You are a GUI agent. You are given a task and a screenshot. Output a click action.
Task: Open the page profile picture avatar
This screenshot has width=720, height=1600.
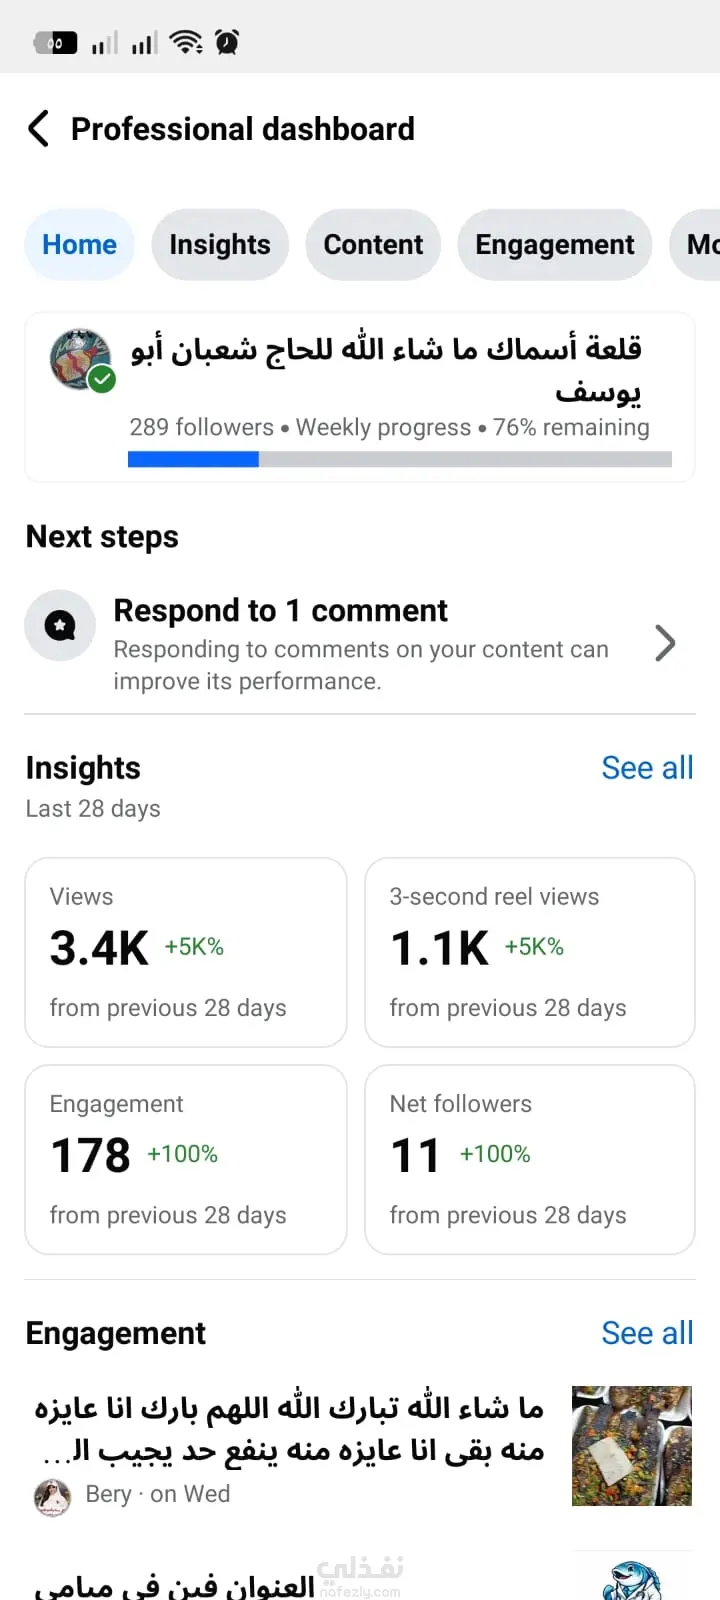[x=80, y=358]
